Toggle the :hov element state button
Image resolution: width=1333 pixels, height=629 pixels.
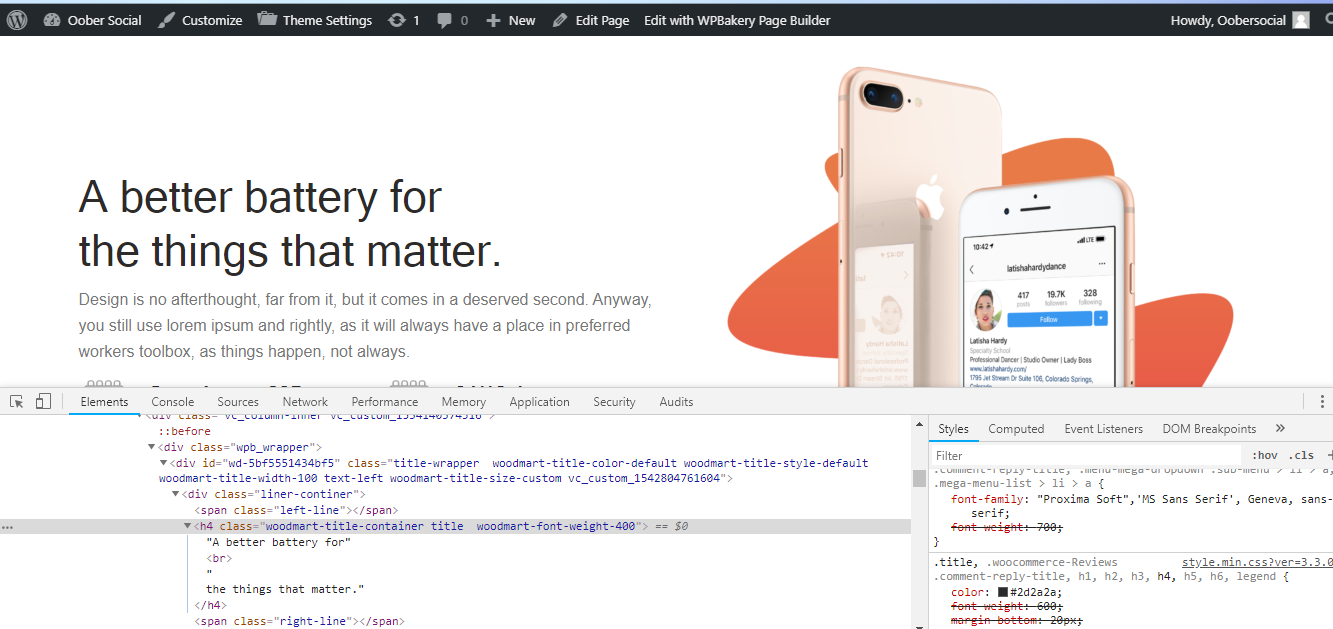pos(1264,455)
